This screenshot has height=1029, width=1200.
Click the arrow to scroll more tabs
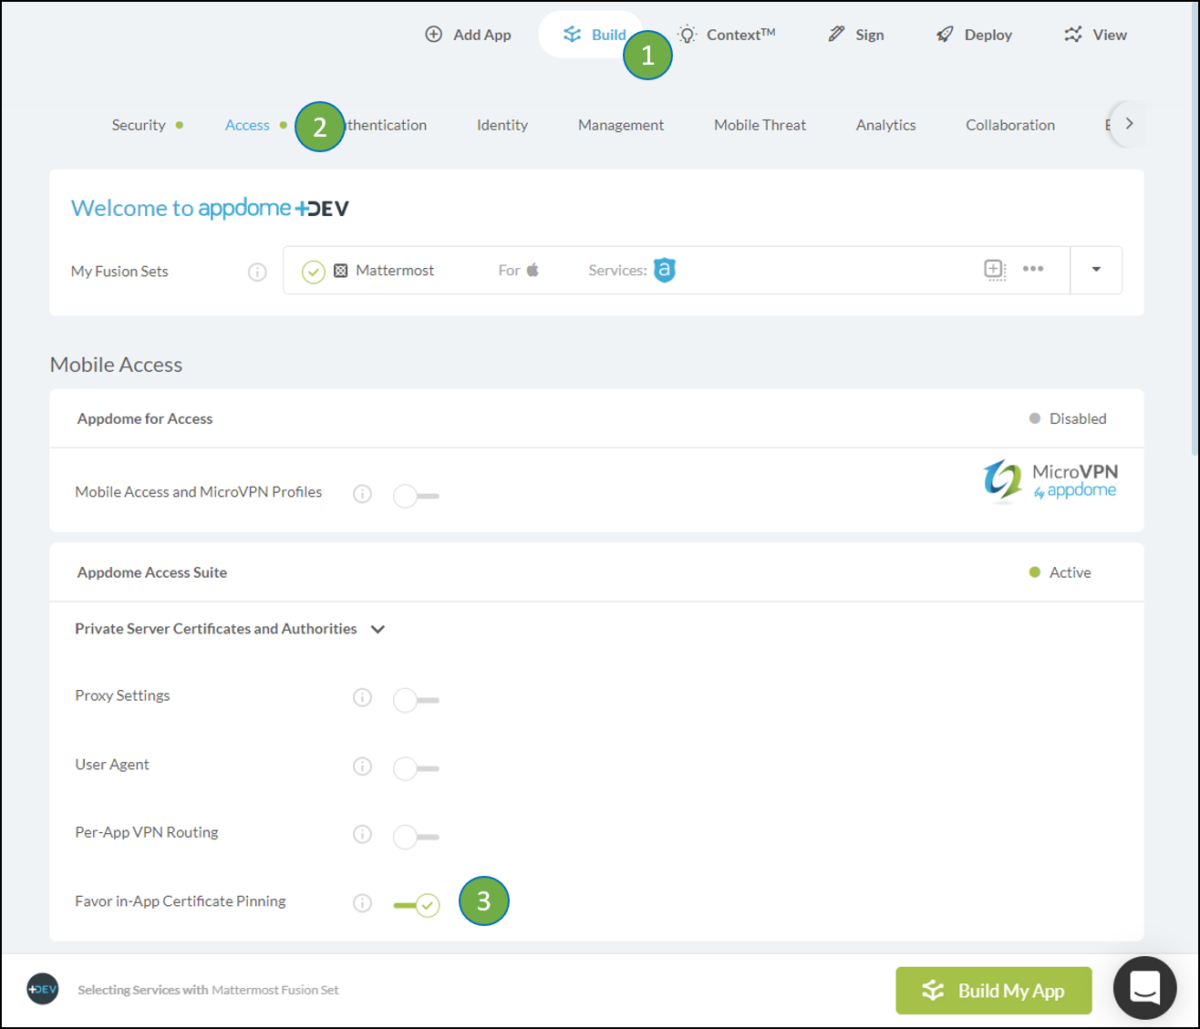pyautogui.click(x=1128, y=123)
